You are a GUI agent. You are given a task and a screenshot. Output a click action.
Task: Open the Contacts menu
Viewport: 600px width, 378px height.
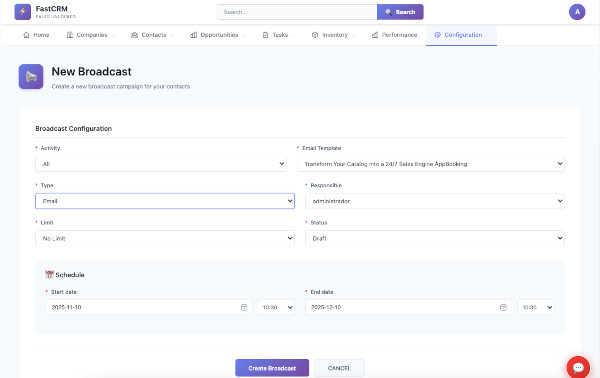click(x=153, y=35)
